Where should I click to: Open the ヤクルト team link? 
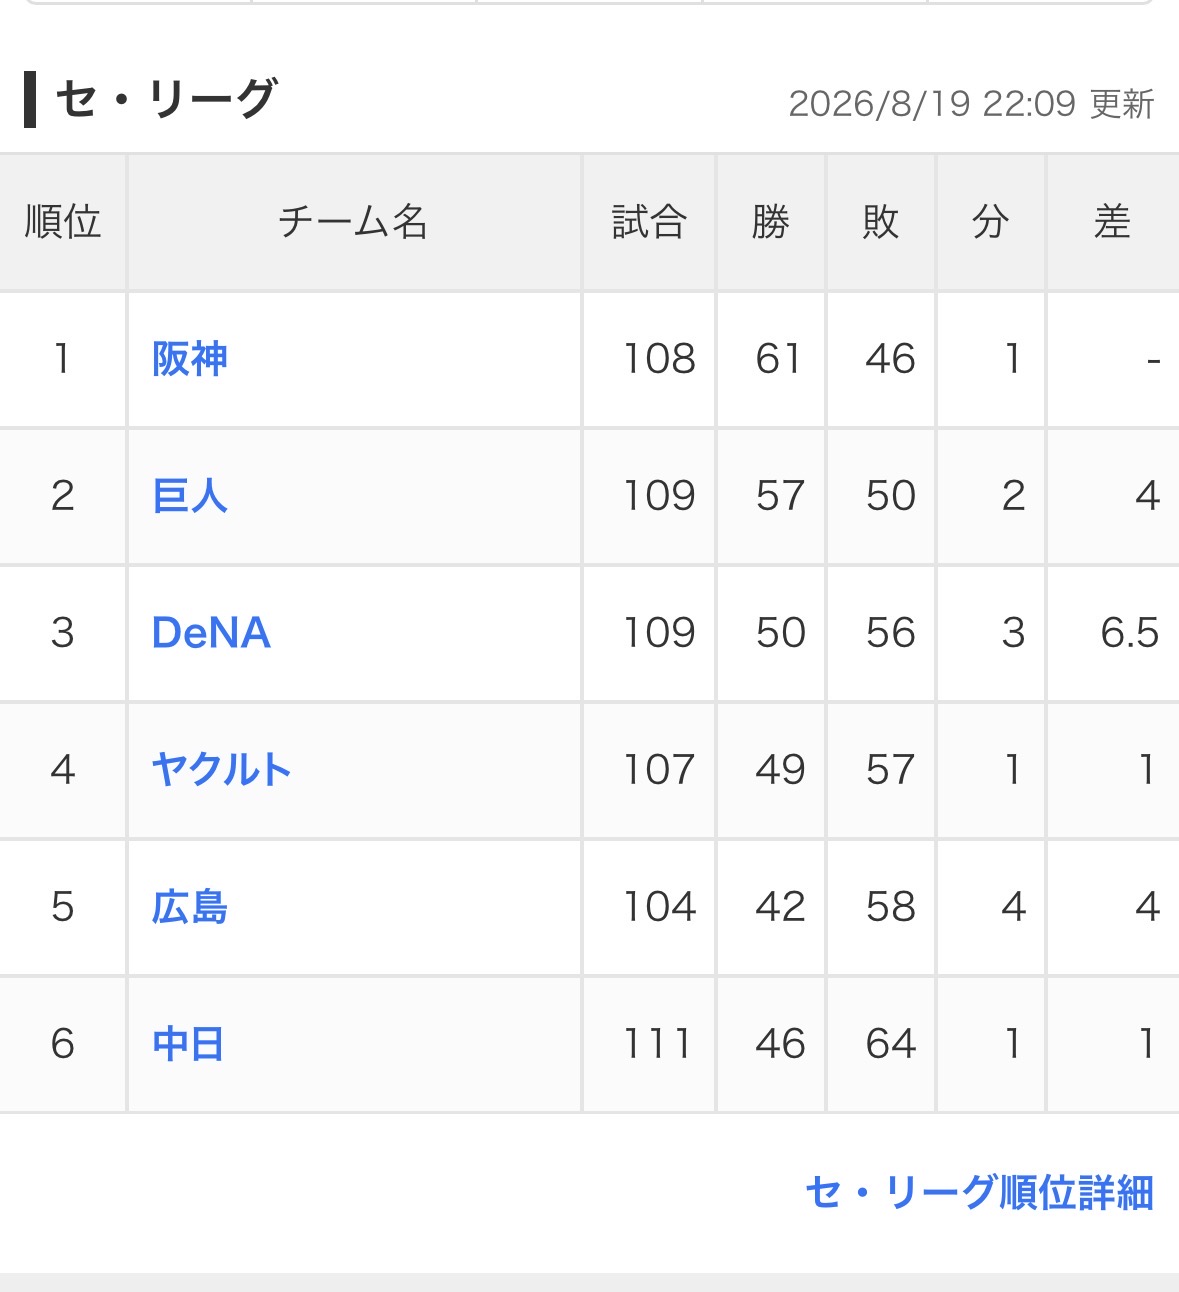tap(221, 770)
